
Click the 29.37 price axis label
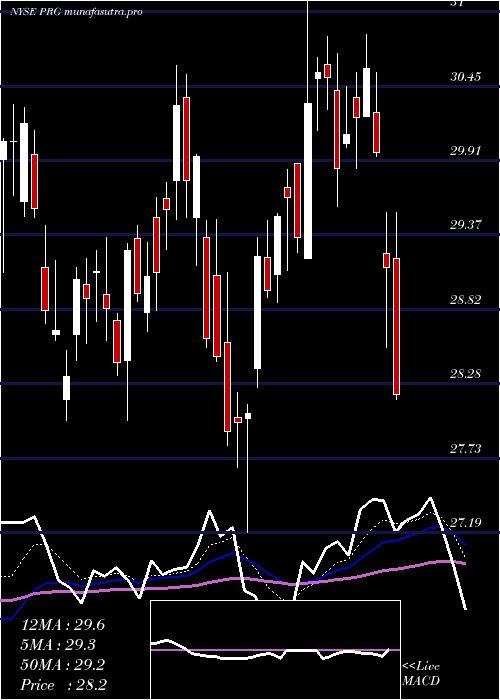[466, 225]
